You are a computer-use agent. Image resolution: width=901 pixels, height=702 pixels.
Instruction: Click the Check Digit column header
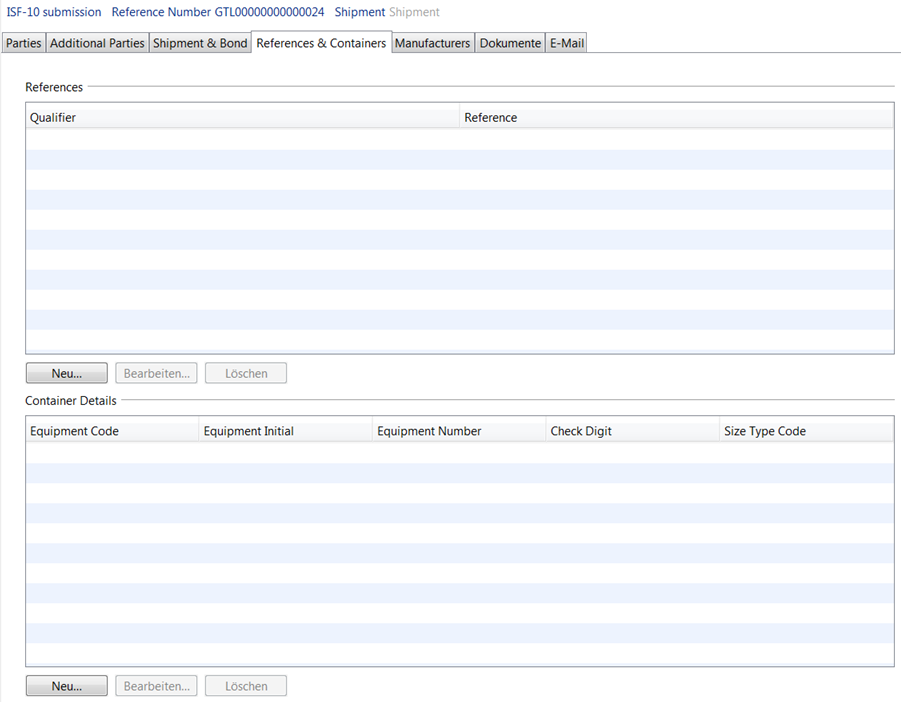(632, 431)
